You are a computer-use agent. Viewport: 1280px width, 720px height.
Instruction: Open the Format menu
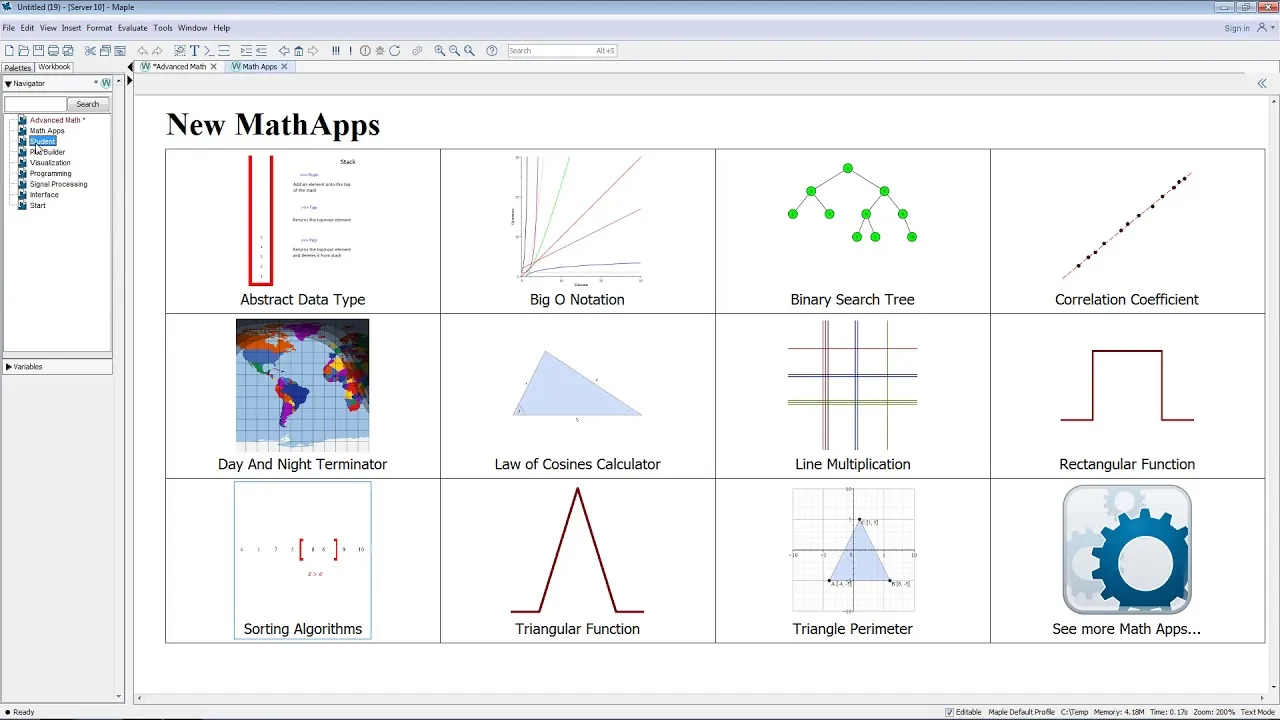click(99, 28)
